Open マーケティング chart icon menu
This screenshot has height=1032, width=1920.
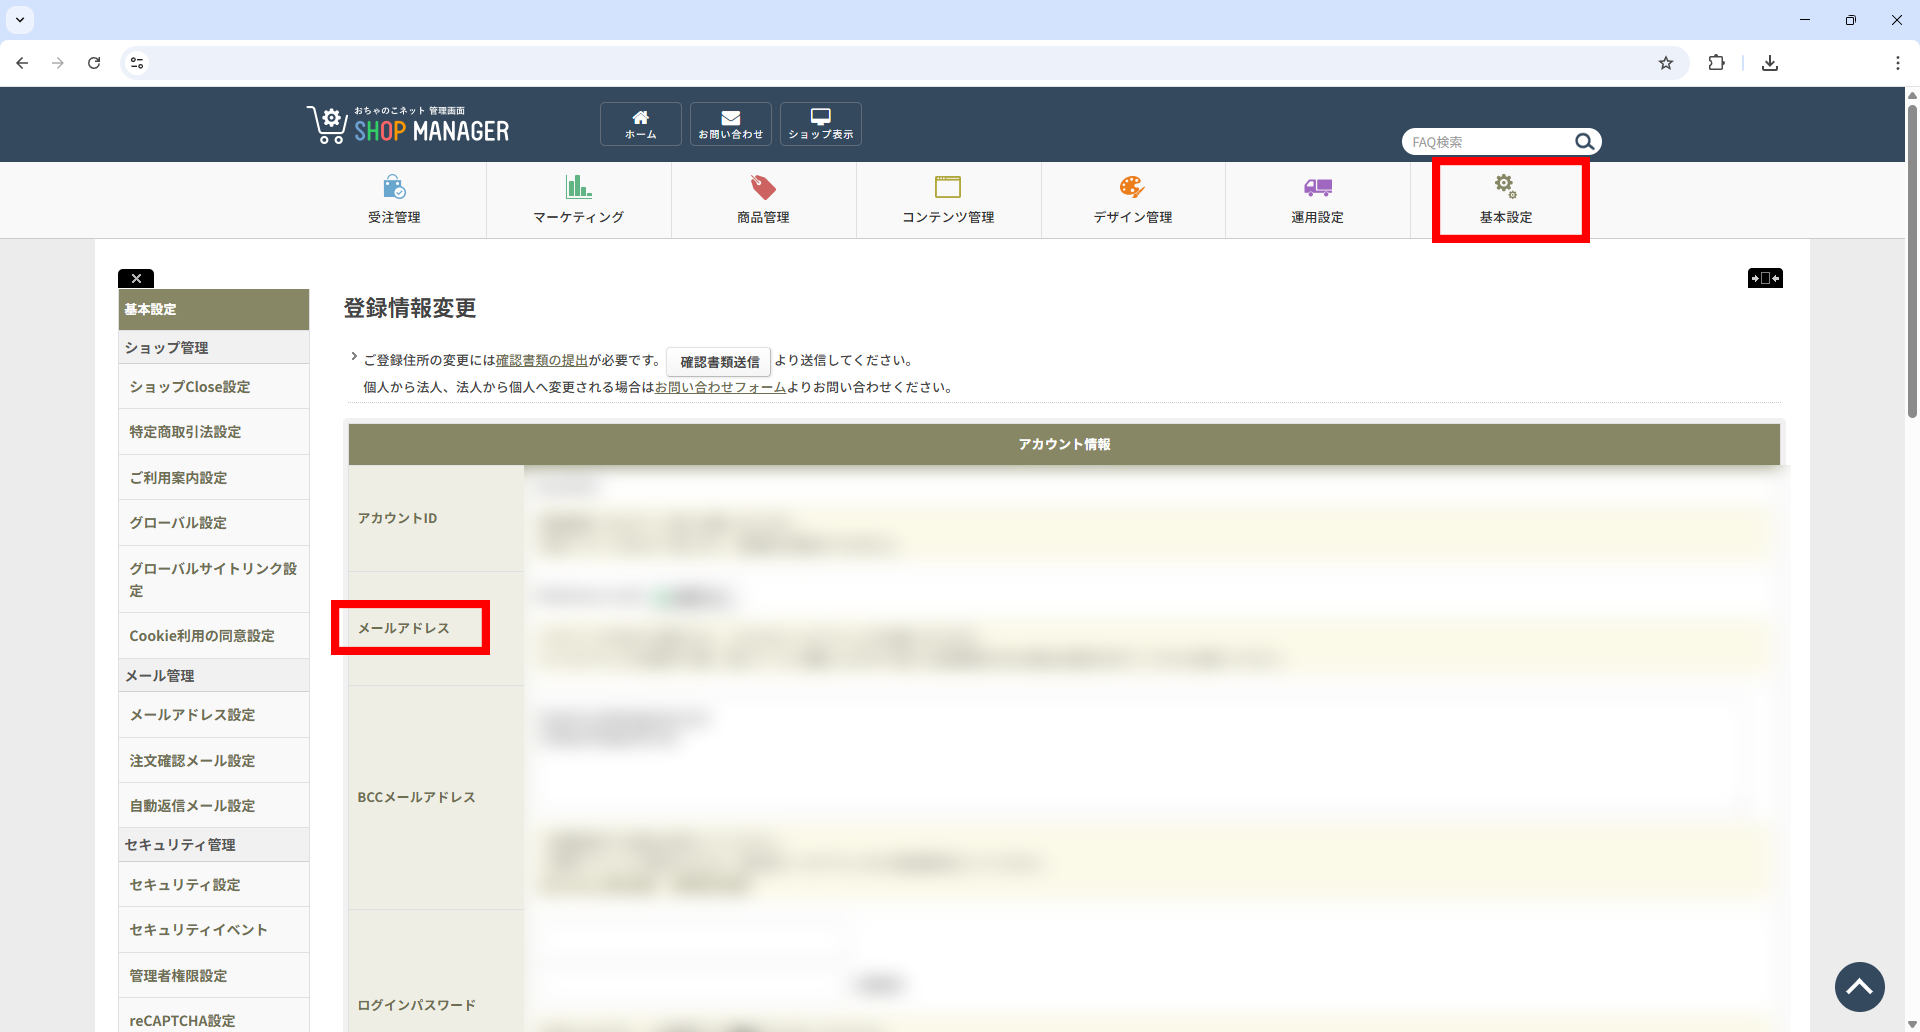point(578,199)
